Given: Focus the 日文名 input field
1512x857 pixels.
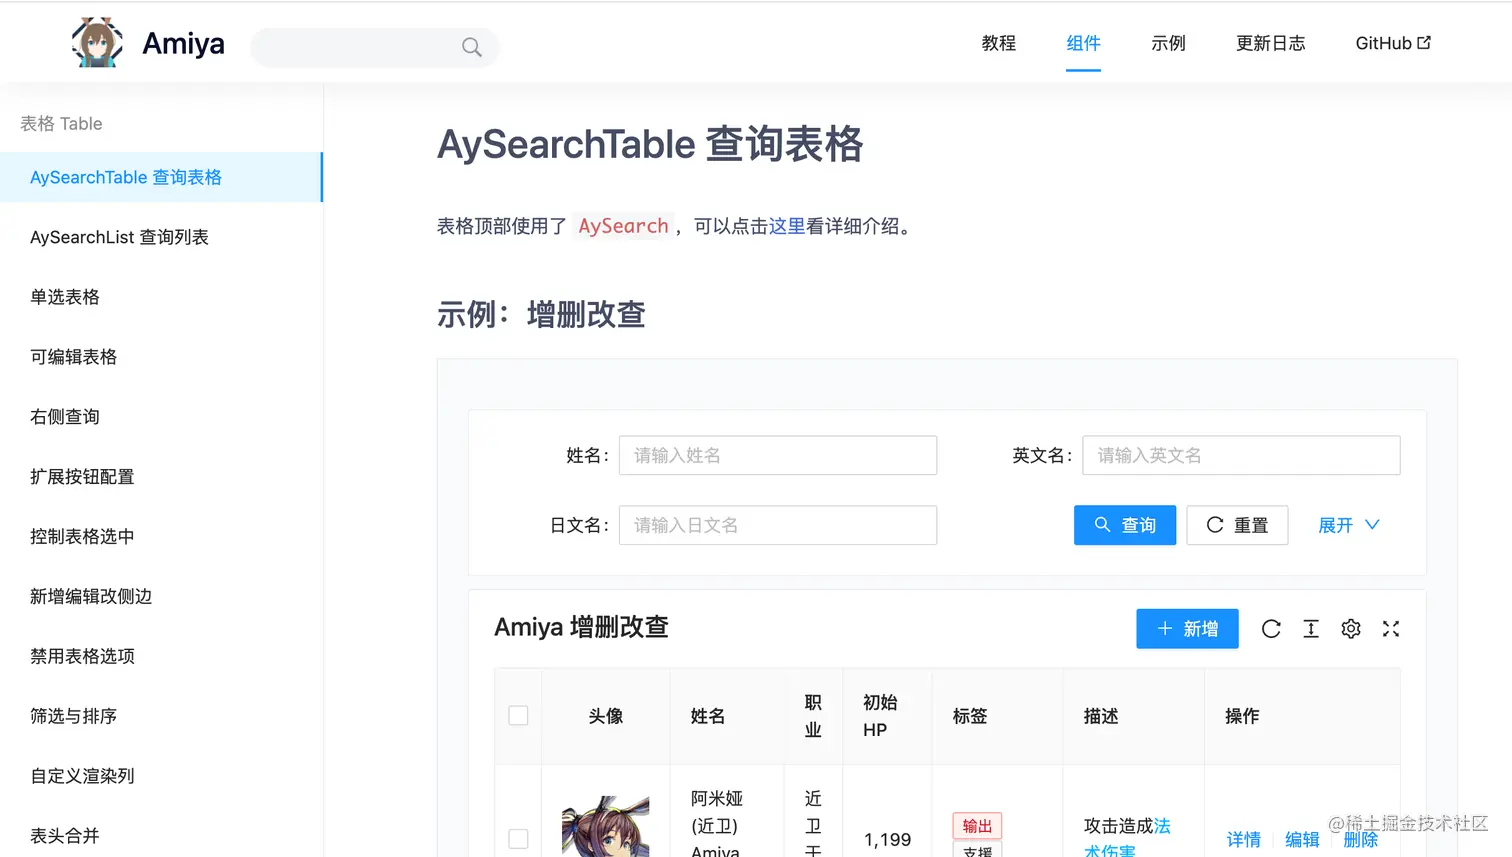Looking at the screenshot, I should tap(778, 525).
